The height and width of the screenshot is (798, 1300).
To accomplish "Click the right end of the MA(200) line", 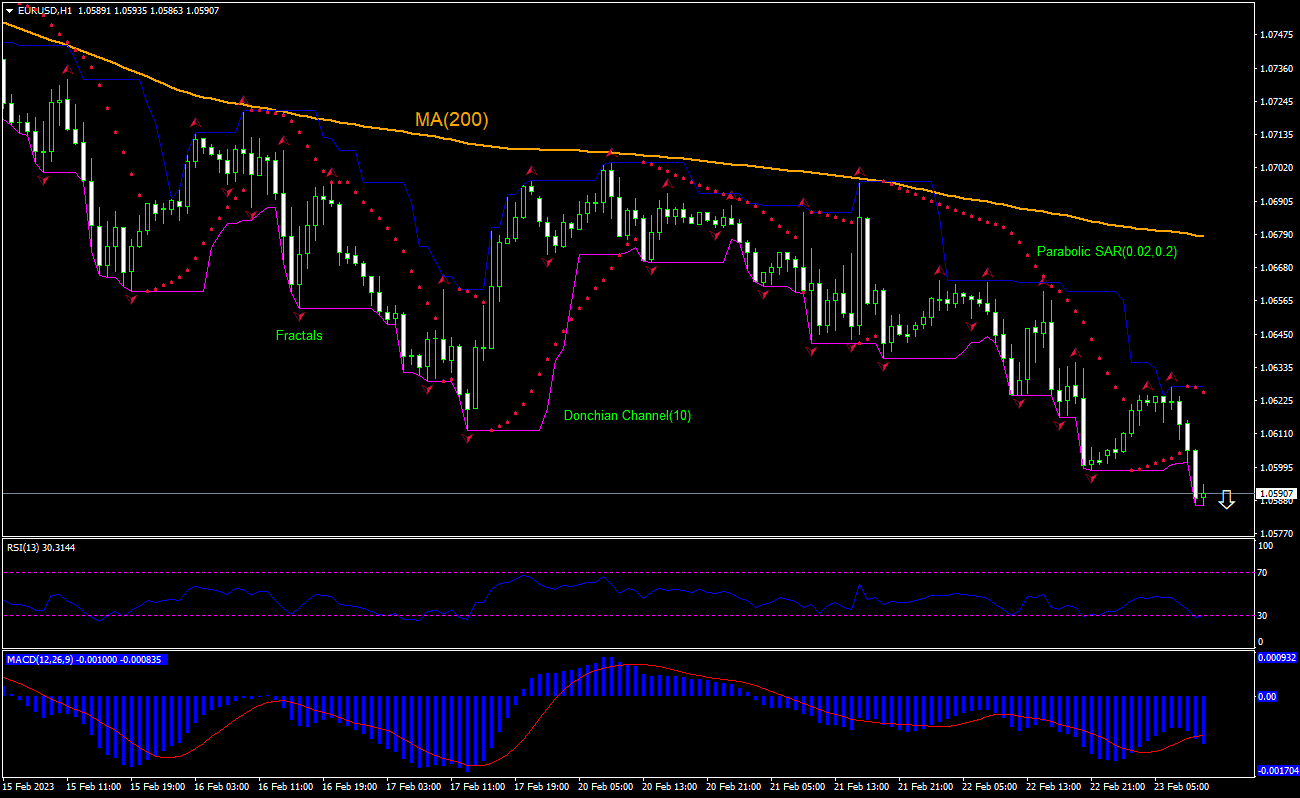I will 1201,236.
